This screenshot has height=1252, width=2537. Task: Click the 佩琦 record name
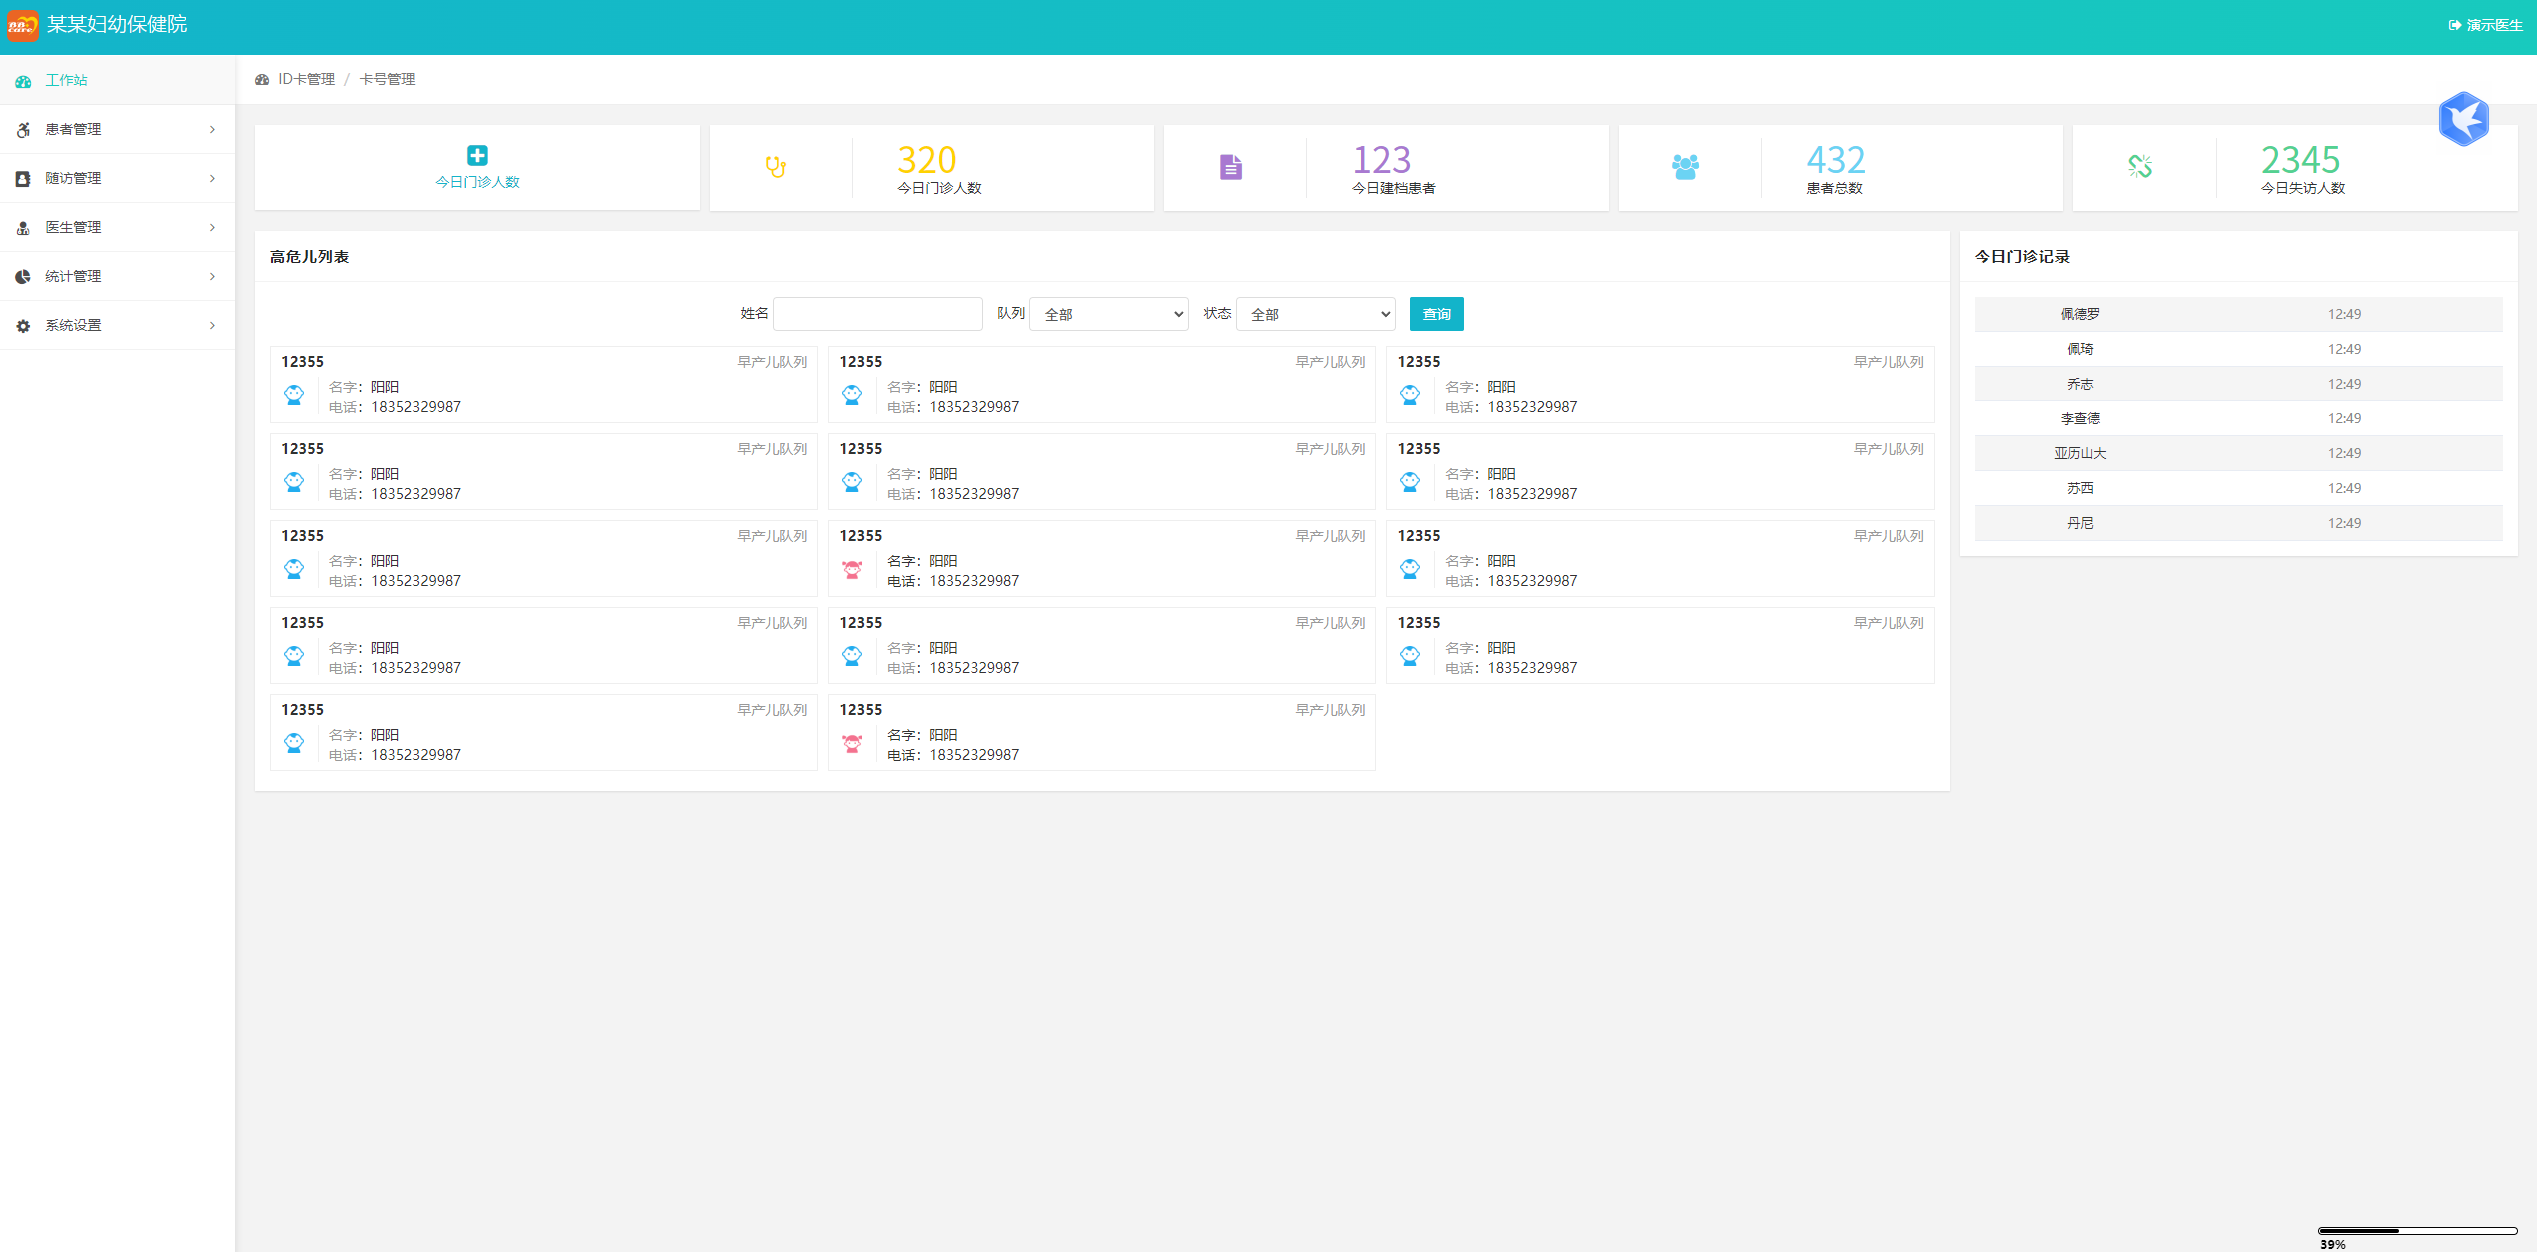pyautogui.click(x=2080, y=349)
